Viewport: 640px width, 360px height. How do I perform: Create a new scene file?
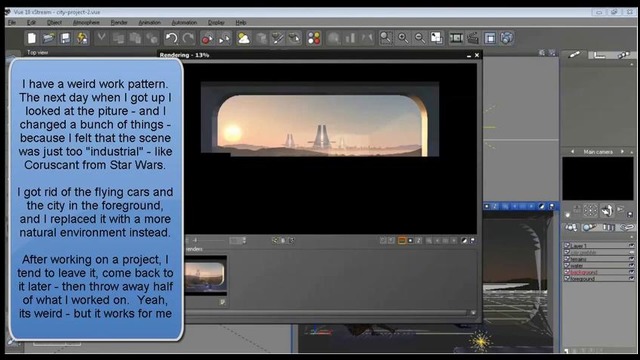[32, 38]
